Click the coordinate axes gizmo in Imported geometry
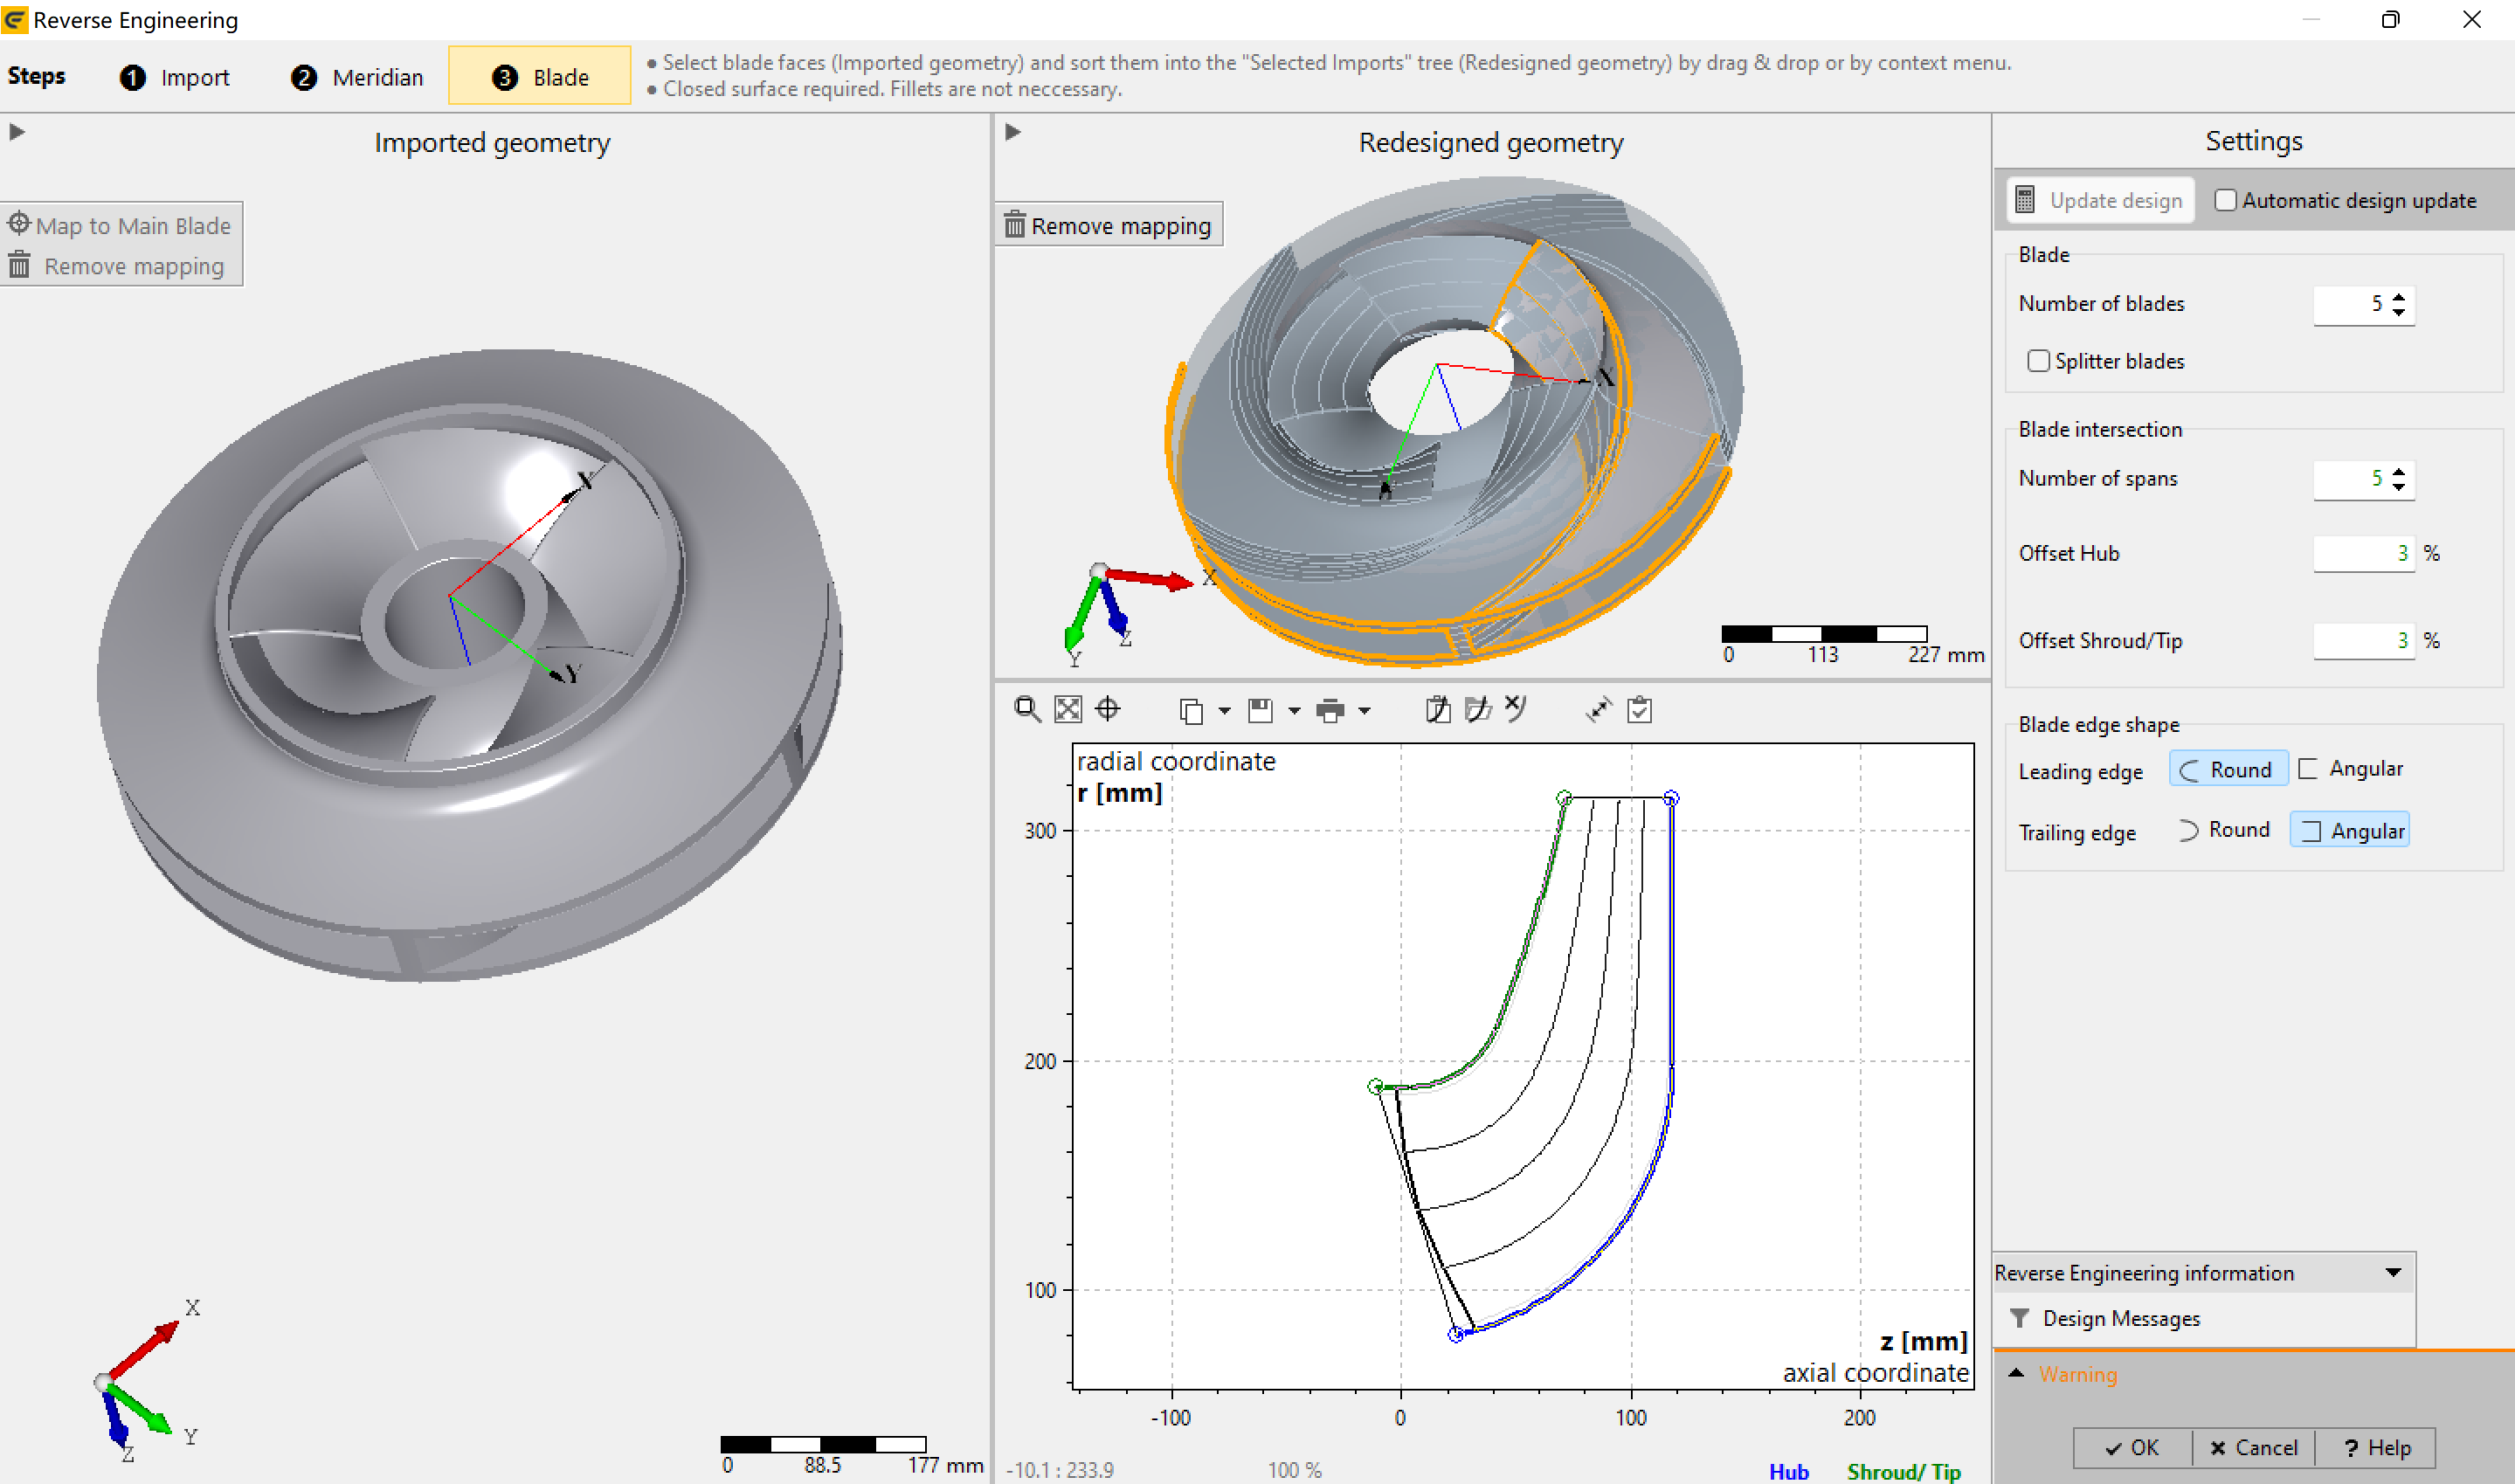Screen dimensions: 2515x1484 point(147,1382)
